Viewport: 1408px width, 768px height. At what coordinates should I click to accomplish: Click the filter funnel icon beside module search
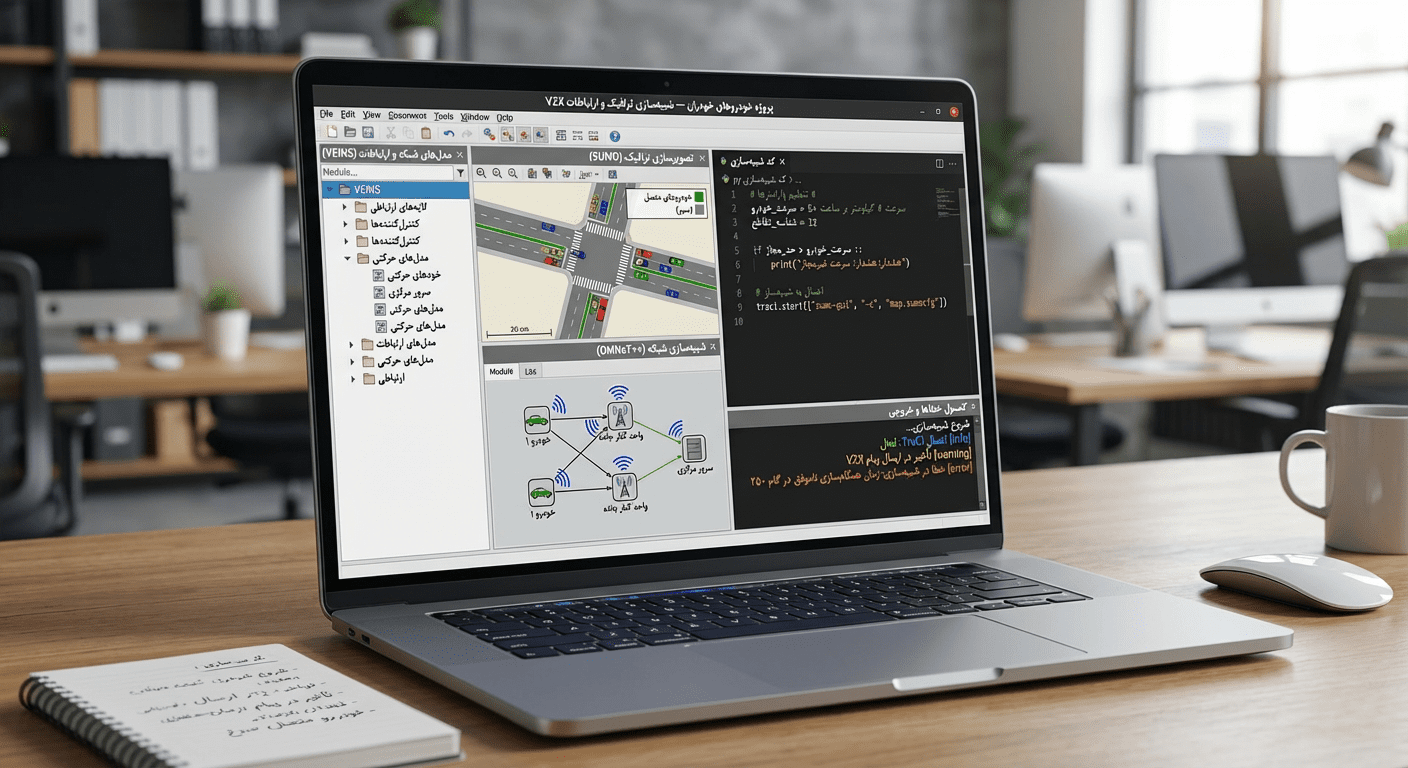tap(460, 173)
